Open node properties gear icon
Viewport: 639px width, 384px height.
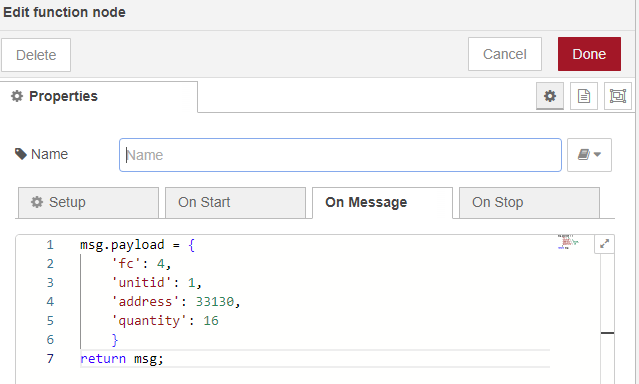(550, 96)
